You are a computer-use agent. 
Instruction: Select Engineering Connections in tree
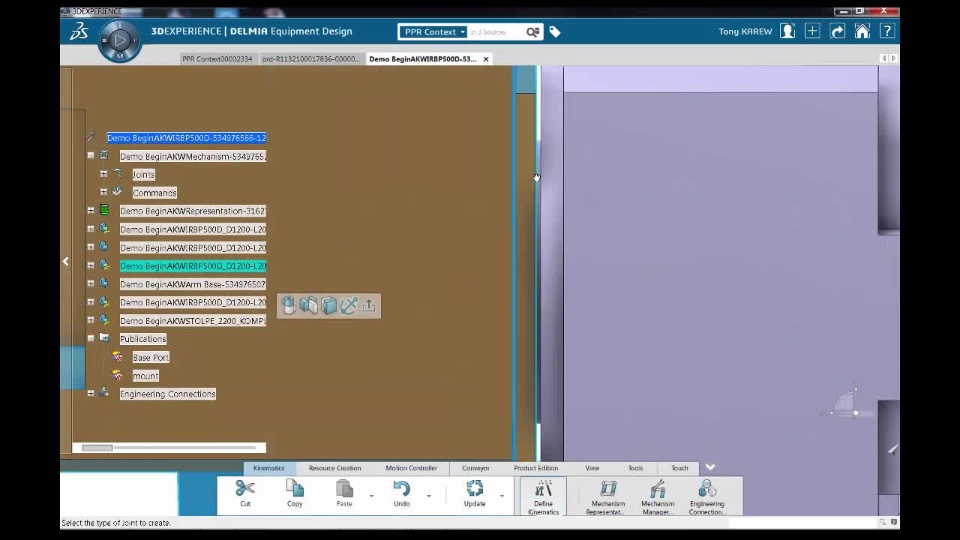(168, 394)
